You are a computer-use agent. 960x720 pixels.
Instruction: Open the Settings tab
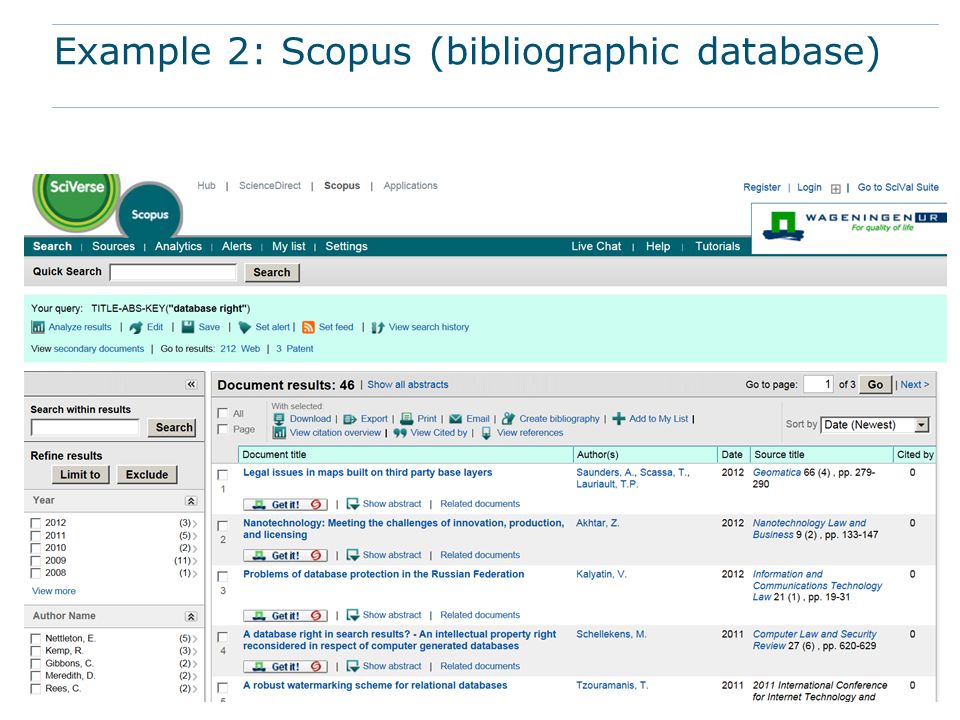tap(347, 246)
